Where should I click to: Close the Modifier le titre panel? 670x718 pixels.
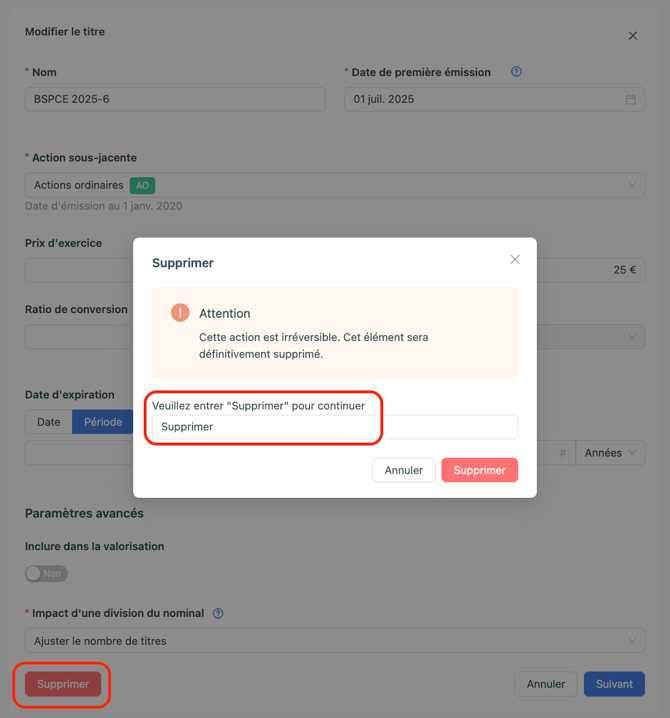point(633,36)
